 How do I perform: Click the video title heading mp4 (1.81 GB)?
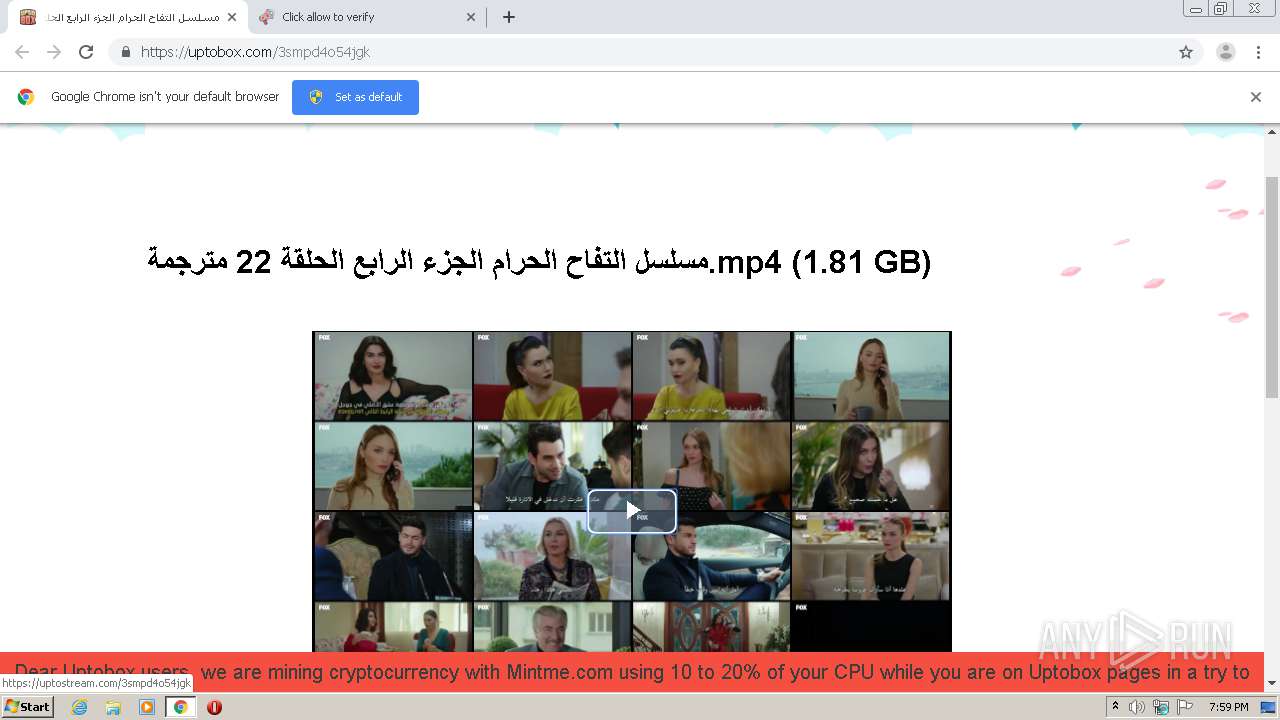[538, 262]
